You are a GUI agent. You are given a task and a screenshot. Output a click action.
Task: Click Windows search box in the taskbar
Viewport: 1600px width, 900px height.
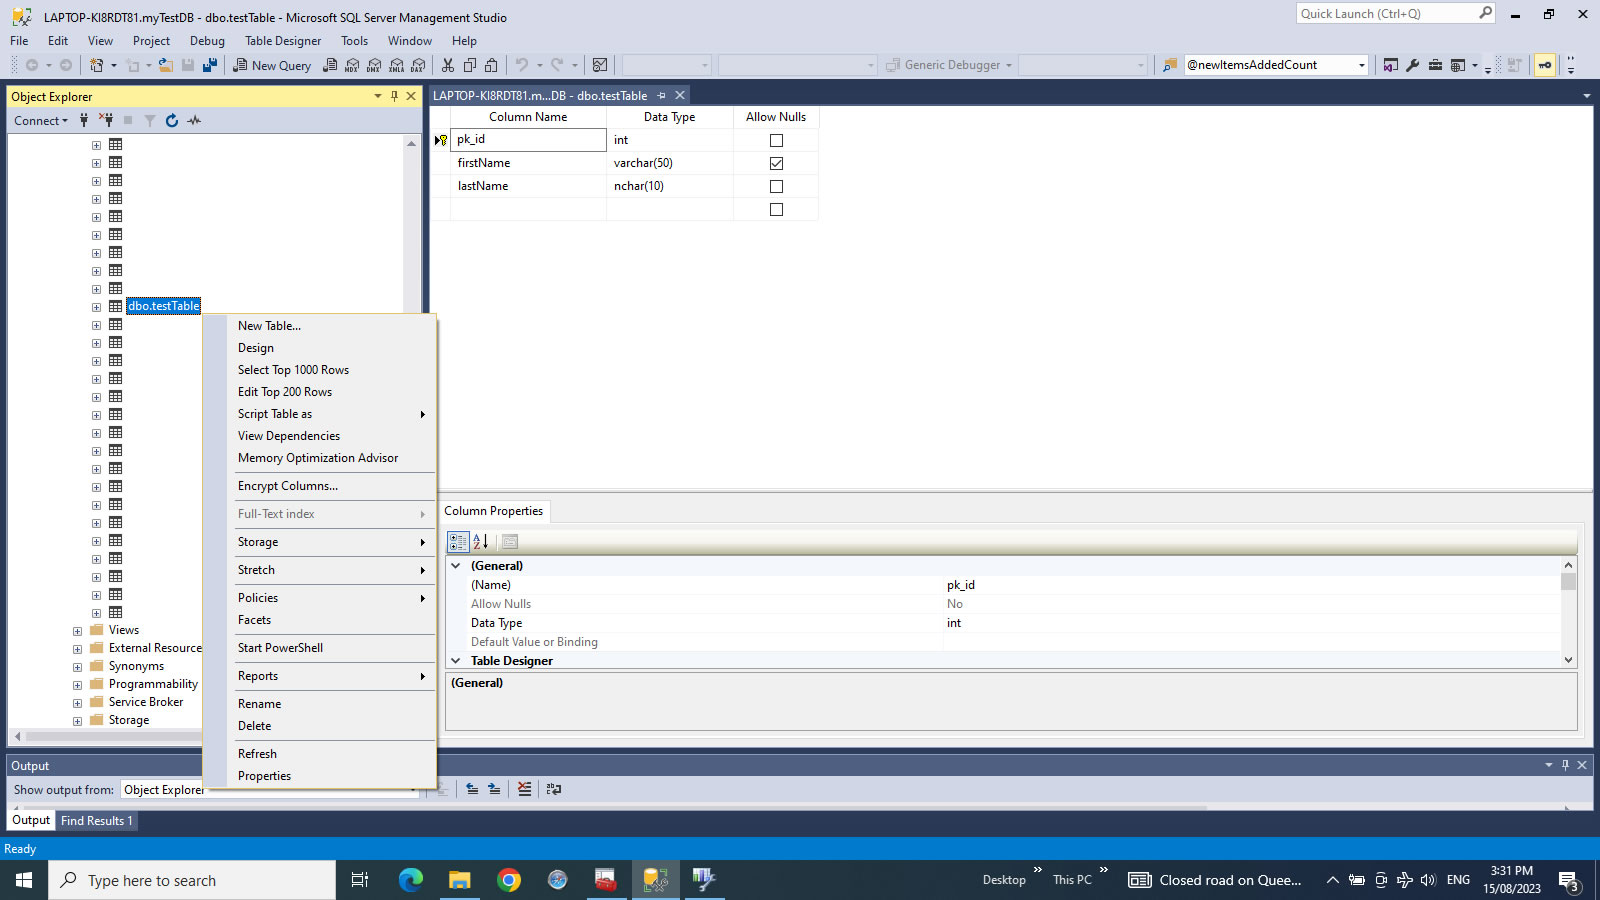point(192,880)
